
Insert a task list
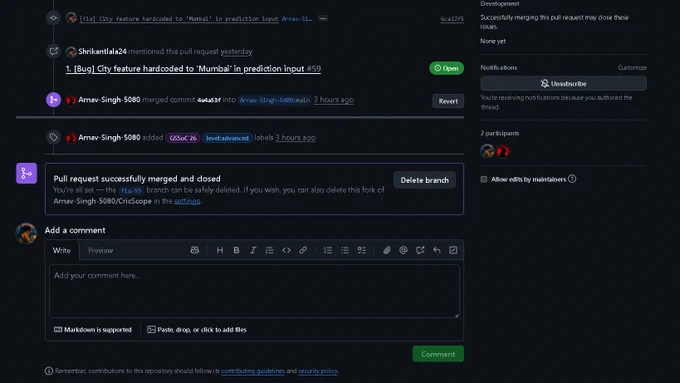(361, 250)
